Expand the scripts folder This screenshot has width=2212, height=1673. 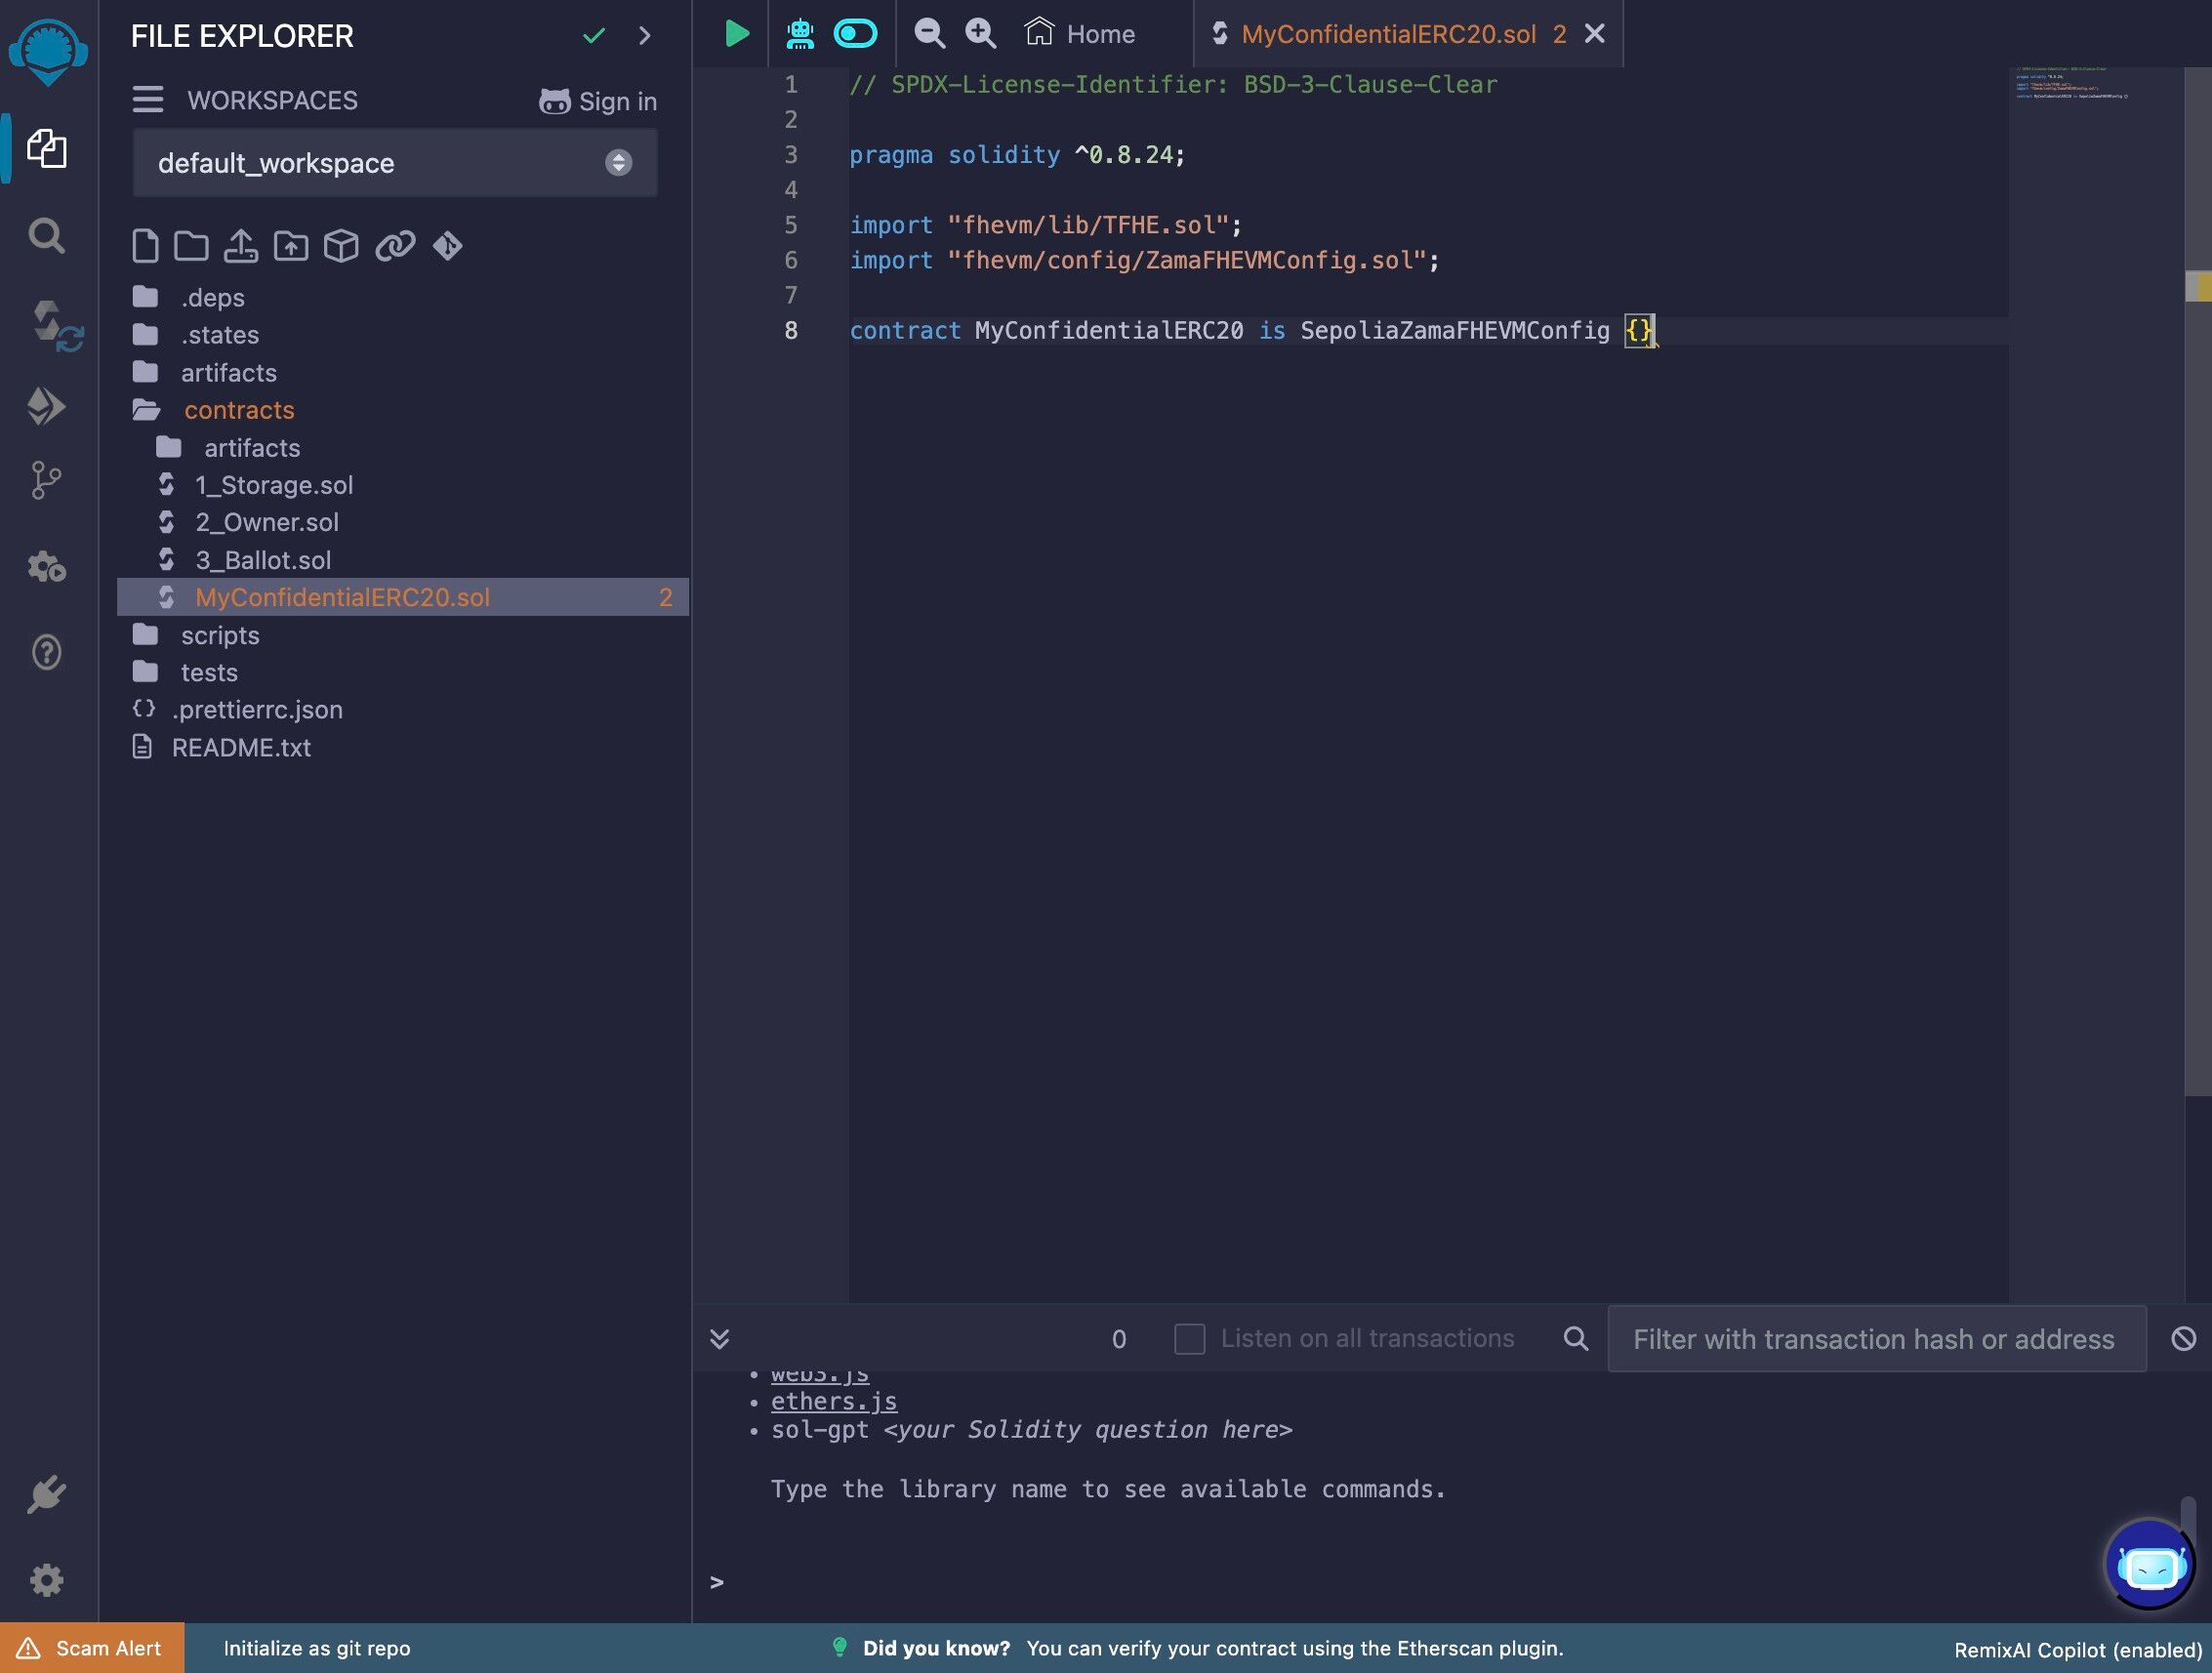[219, 635]
